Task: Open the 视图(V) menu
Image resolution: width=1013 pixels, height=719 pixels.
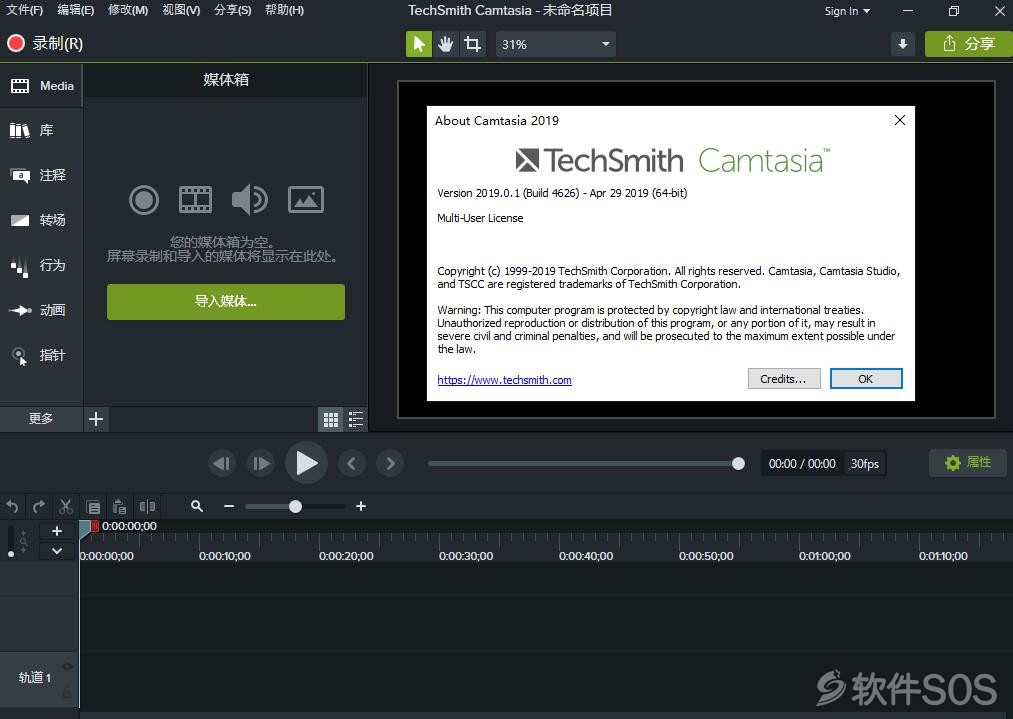Action: pos(181,10)
